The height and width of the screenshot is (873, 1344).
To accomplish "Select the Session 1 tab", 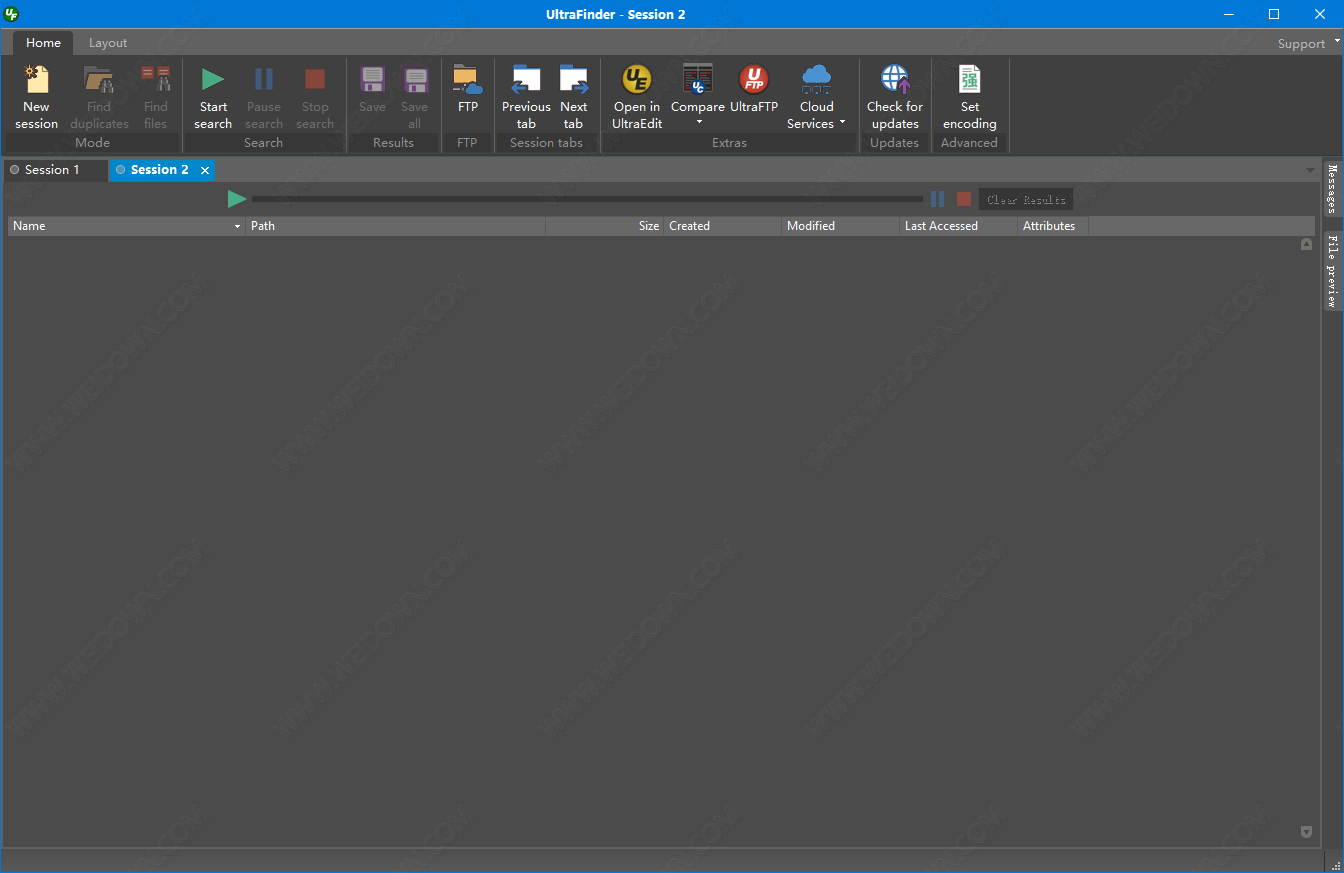I will click(53, 170).
